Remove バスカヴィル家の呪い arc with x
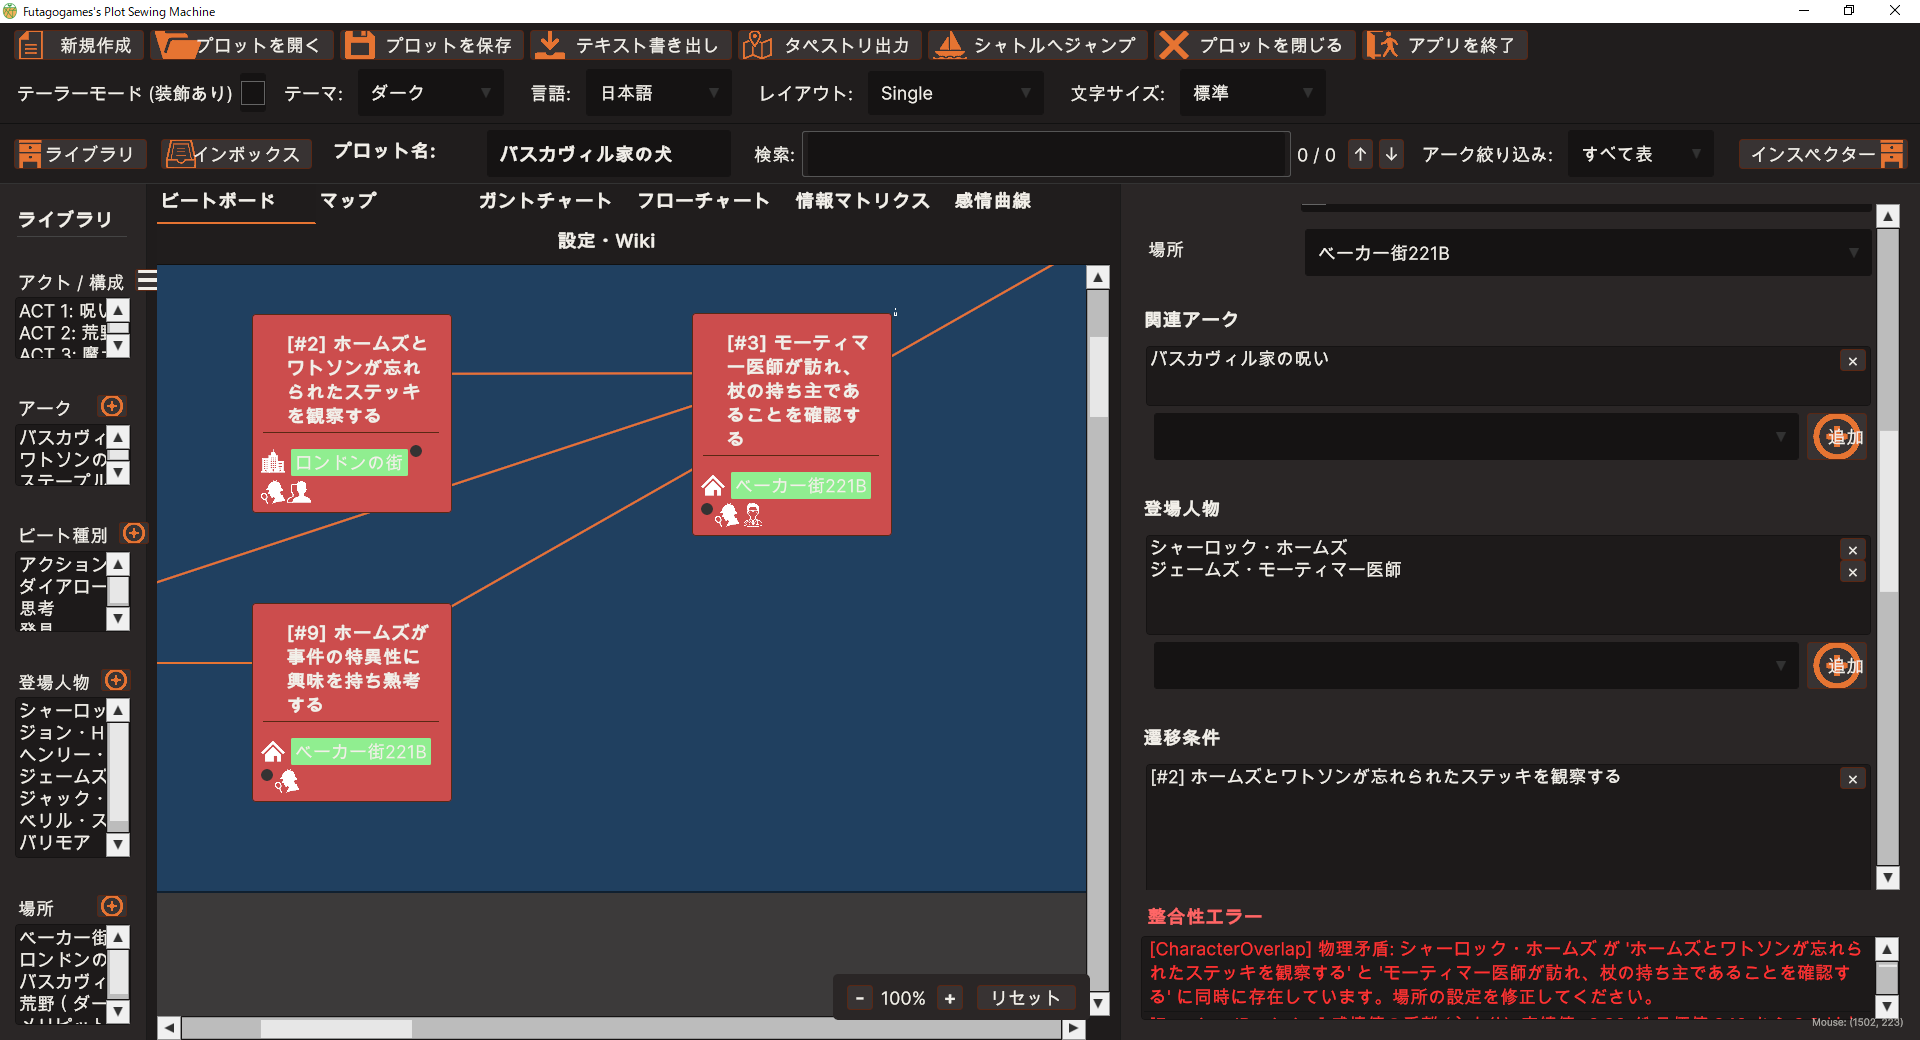 click(x=1853, y=361)
